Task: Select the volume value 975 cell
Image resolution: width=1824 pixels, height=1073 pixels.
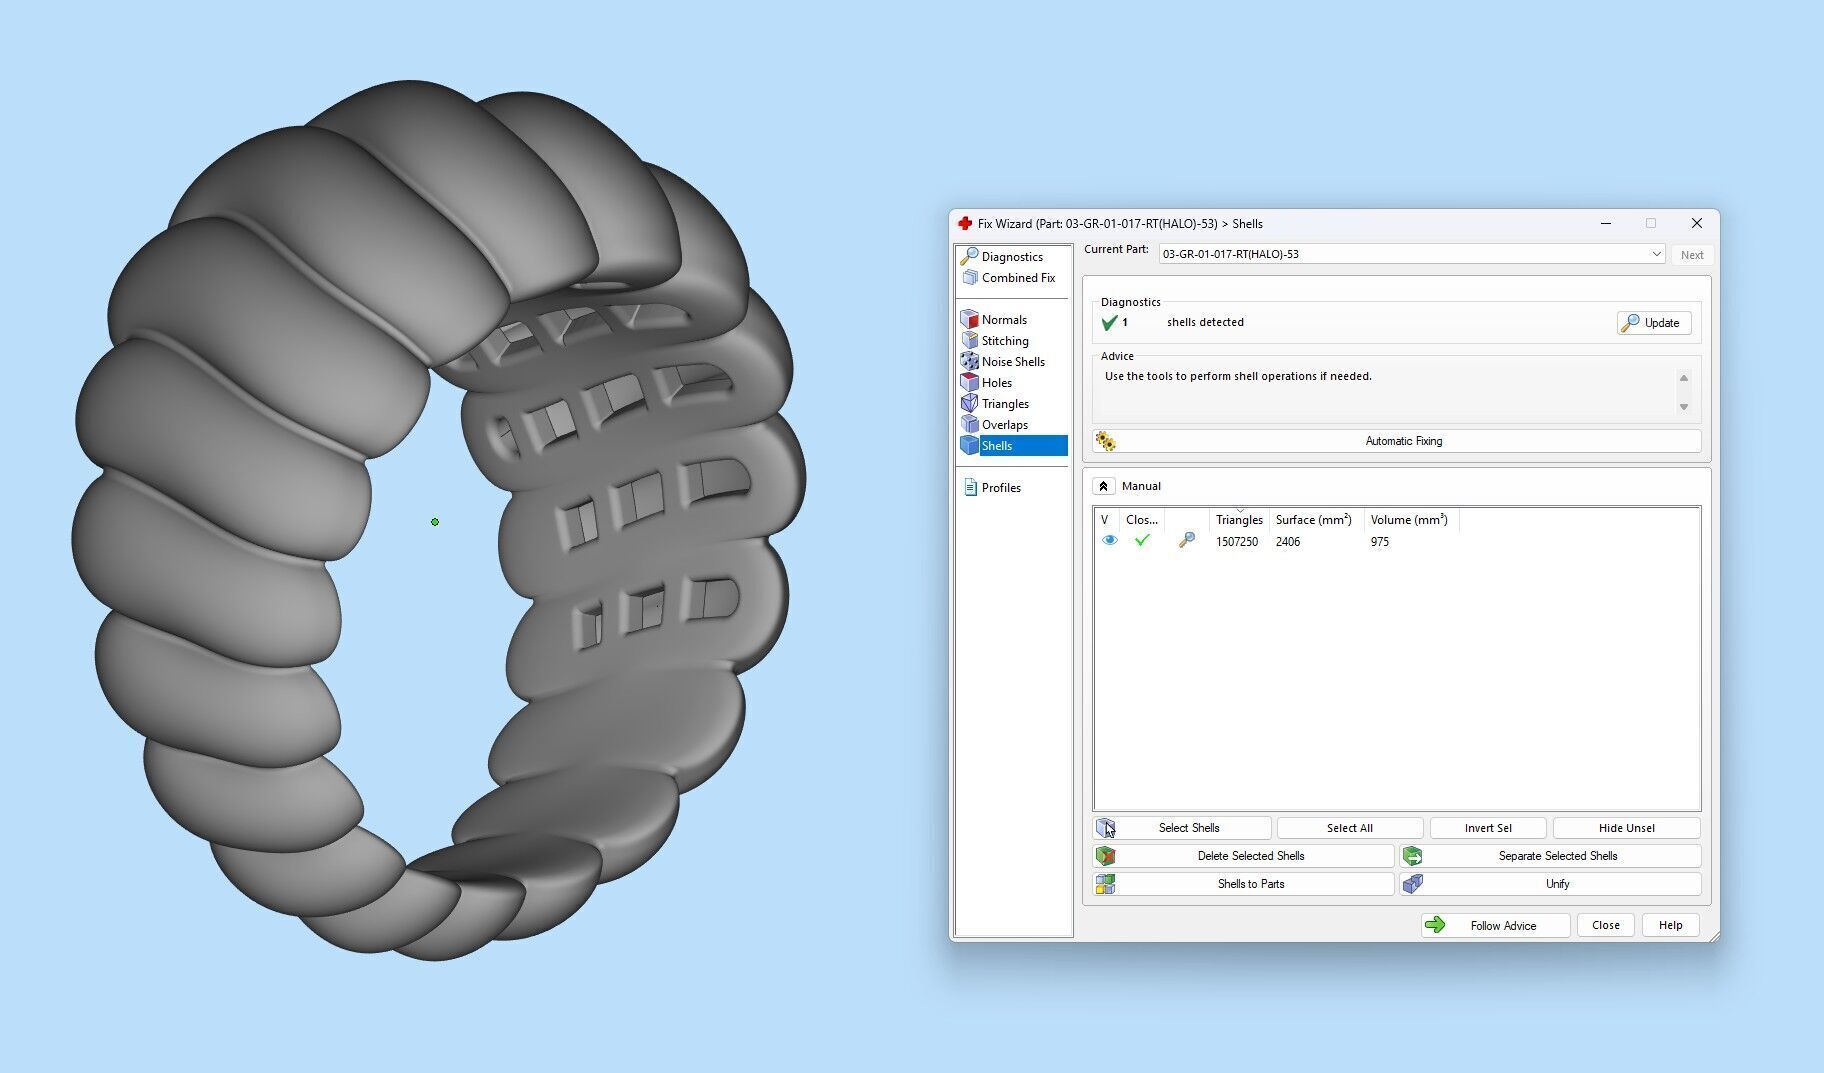Action: (1380, 542)
